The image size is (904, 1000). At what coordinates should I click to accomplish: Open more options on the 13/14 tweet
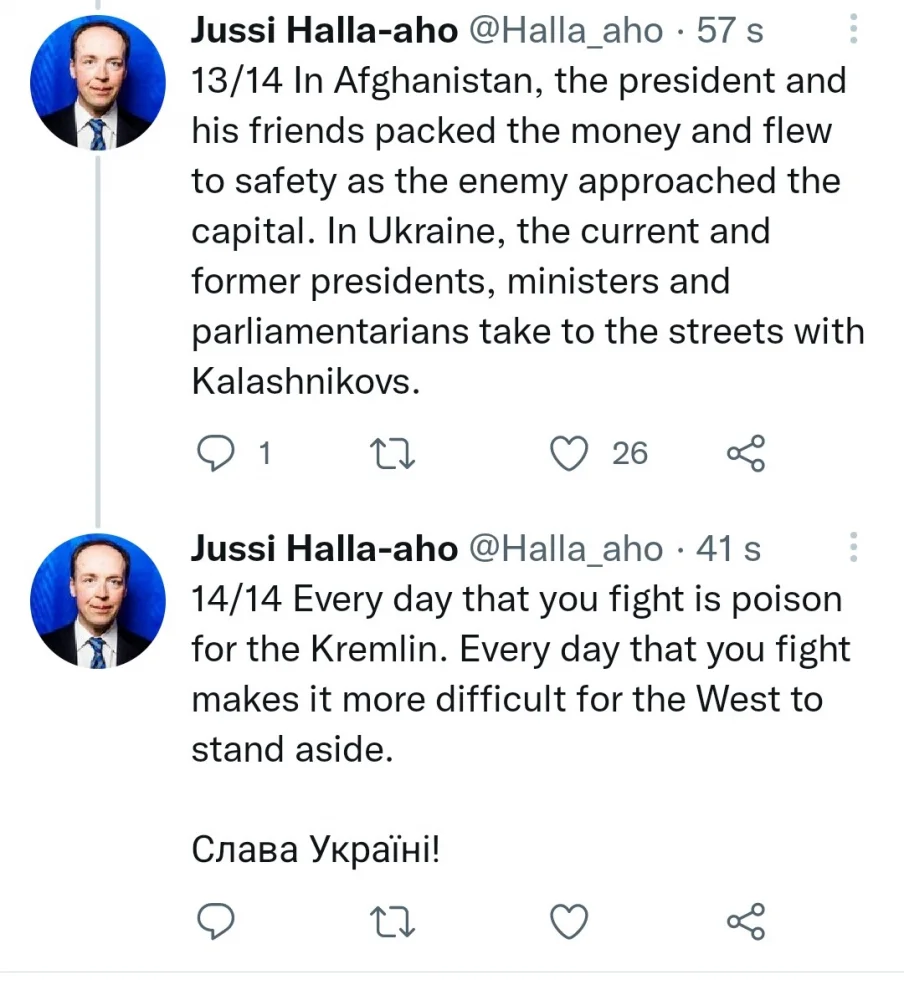pos(853,30)
